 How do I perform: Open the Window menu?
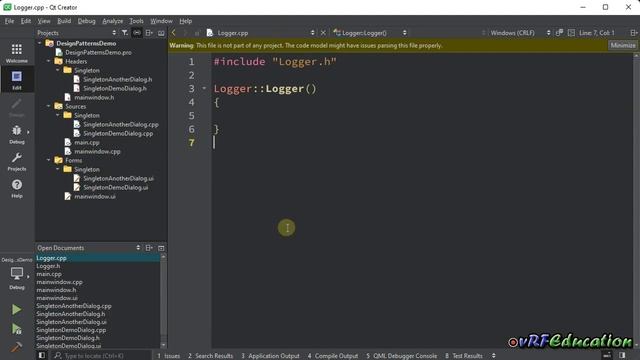pyautogui.click(x=161, y=21)
